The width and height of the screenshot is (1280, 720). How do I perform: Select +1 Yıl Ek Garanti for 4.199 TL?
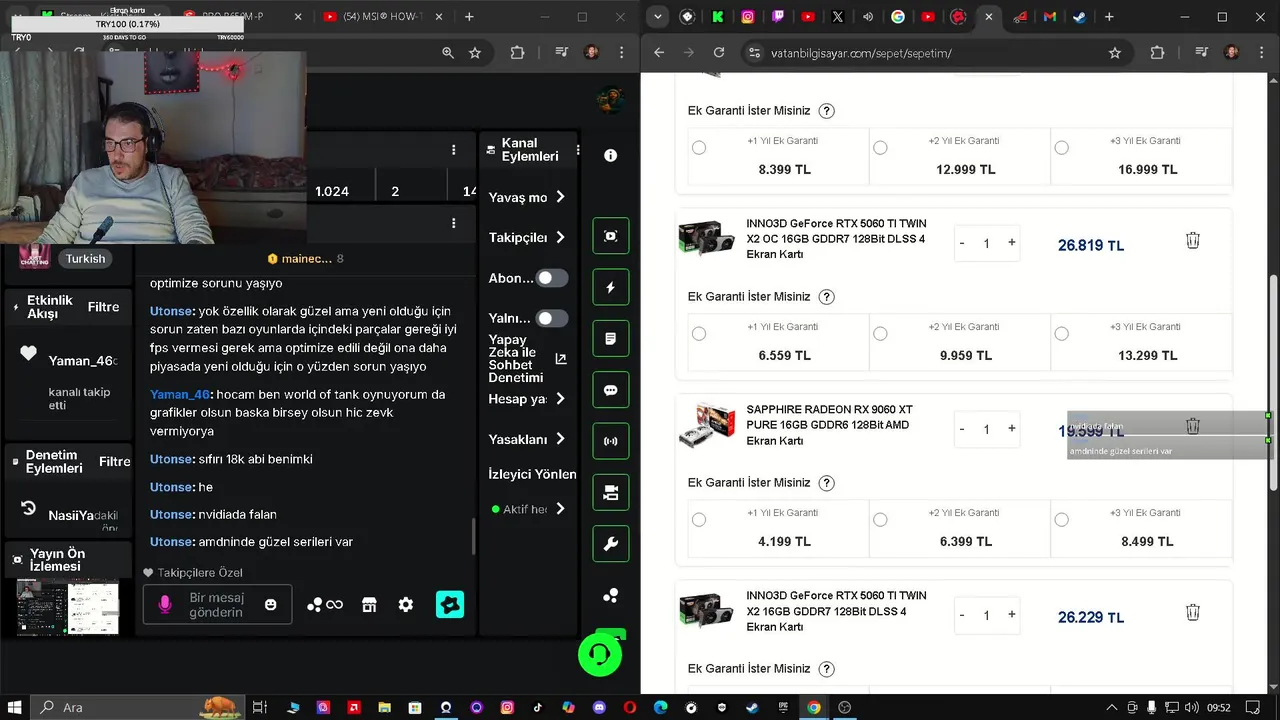(x=699, y=520)
